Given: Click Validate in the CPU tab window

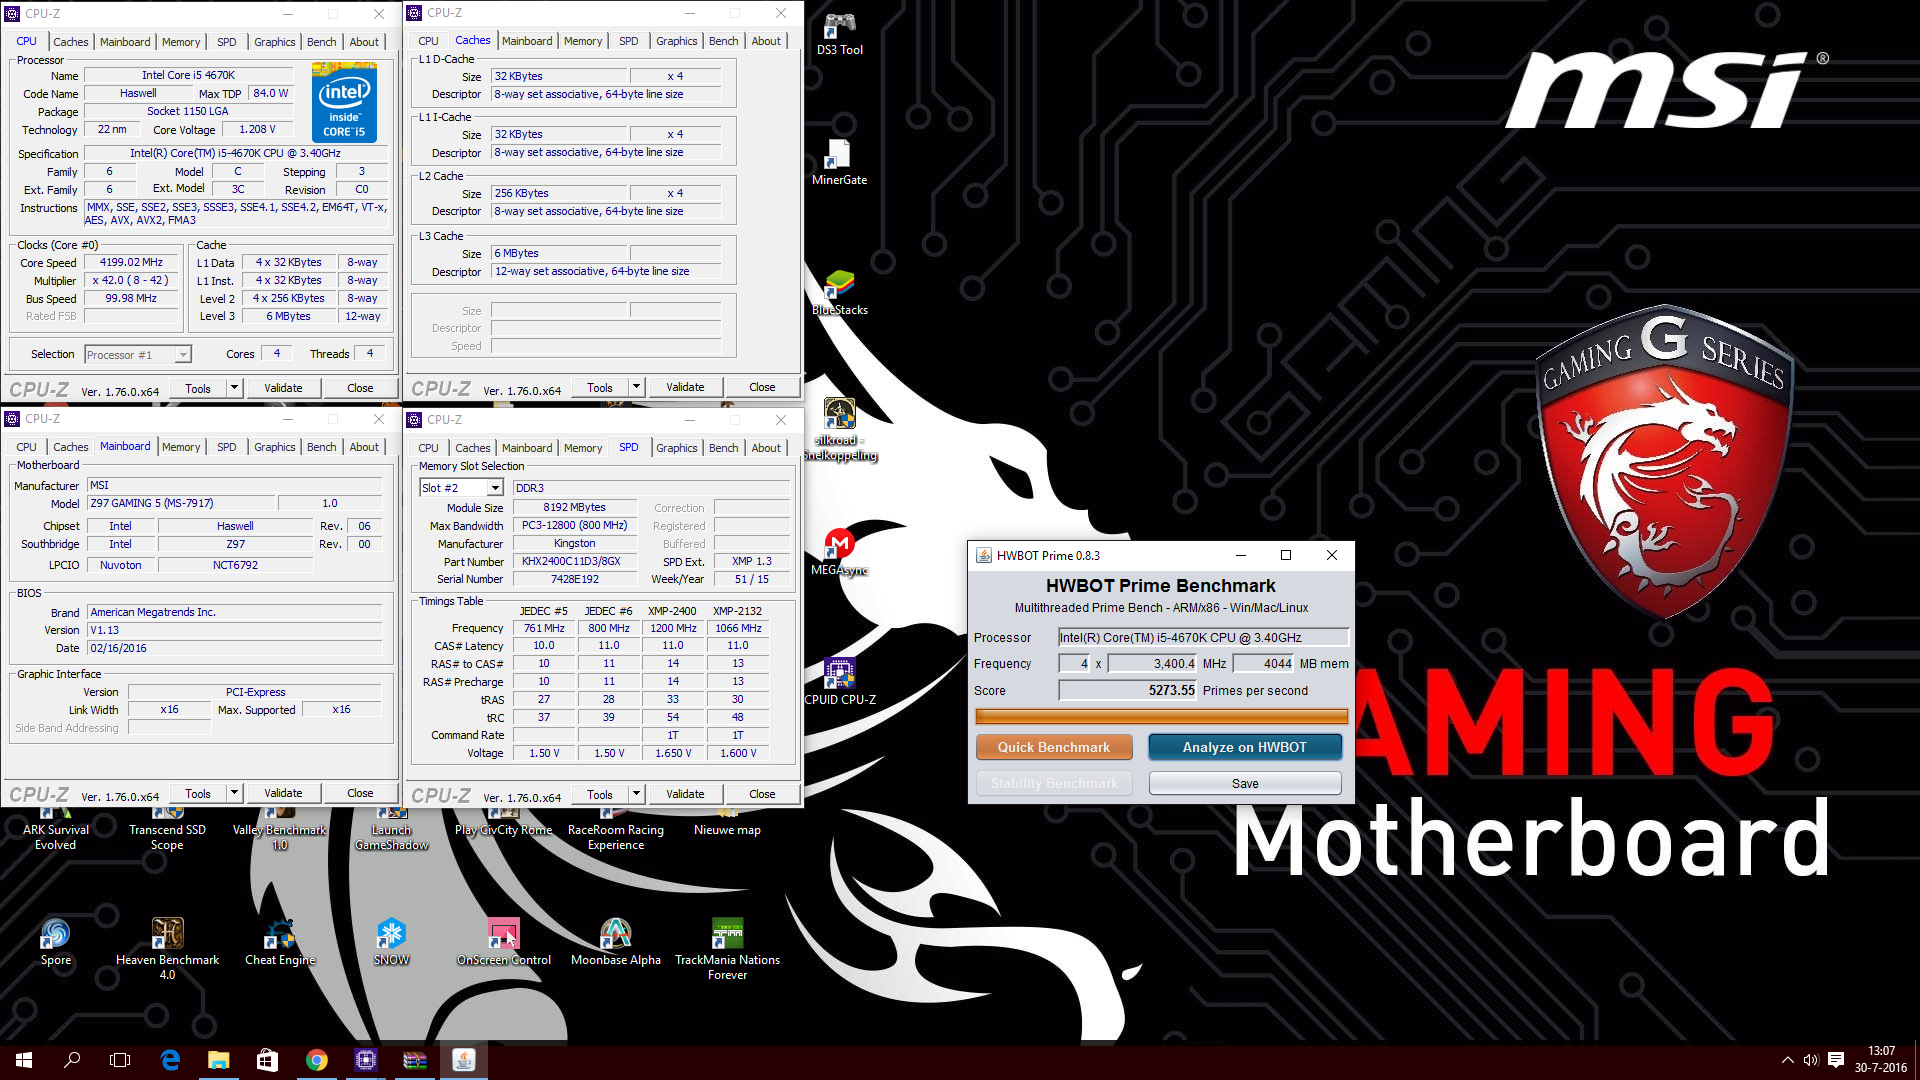Looking at the screenshot, I should tap(283, 388).
